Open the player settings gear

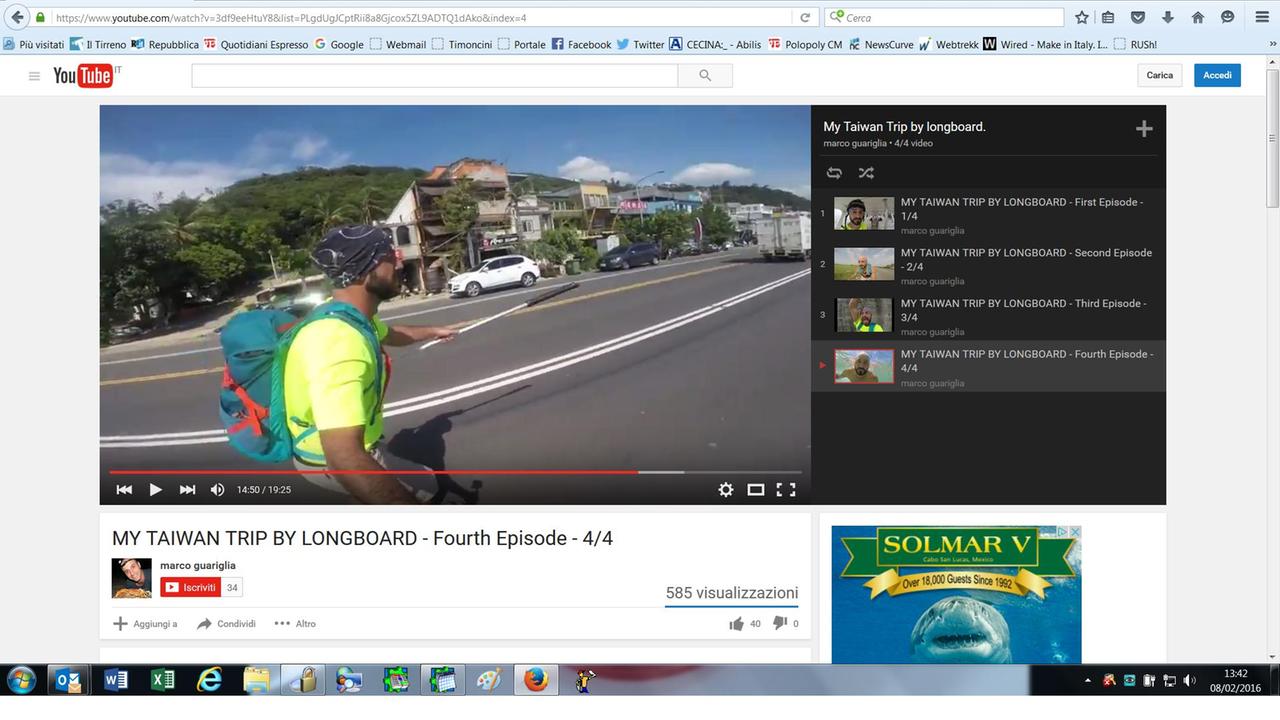(726, 489)
